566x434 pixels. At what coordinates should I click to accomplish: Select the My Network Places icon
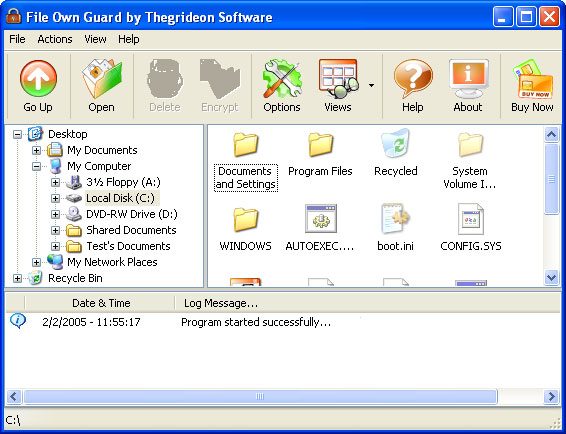tap(55, 262)
